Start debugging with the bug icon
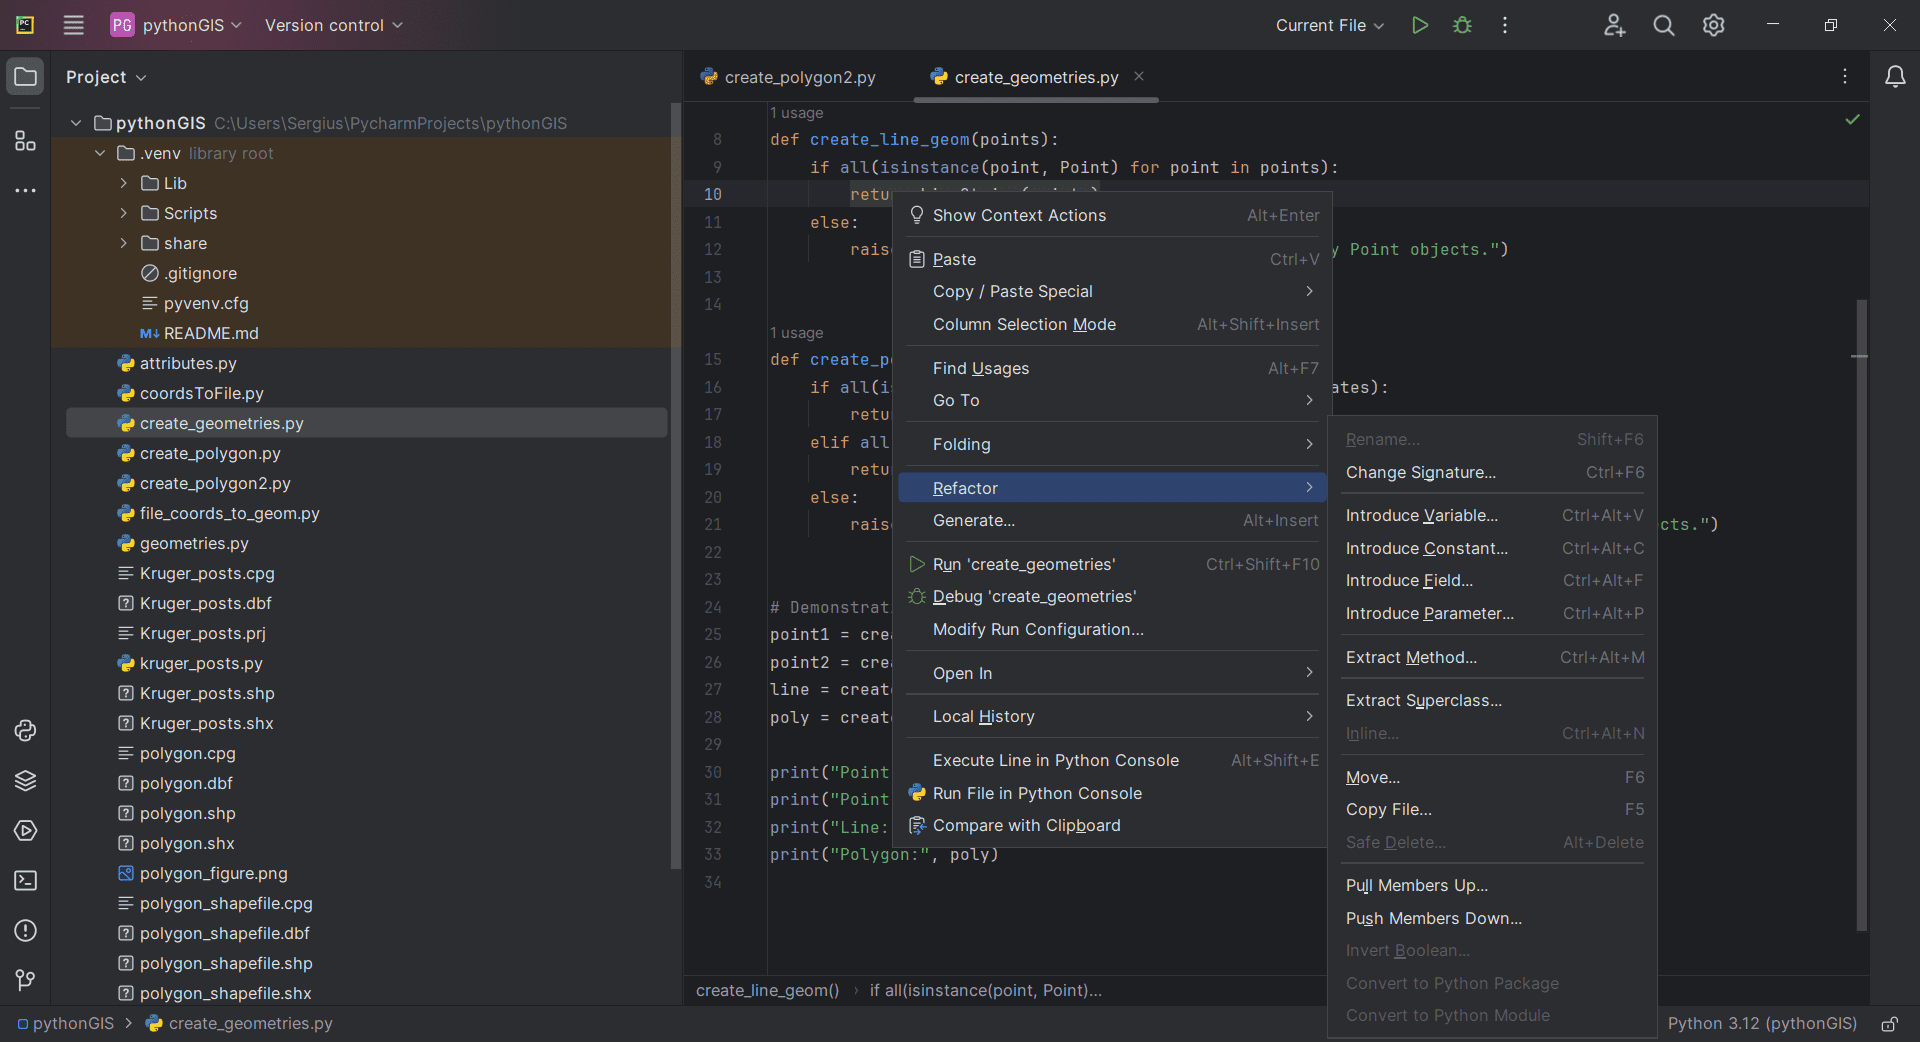1920x1042 pixels. 1462,25
